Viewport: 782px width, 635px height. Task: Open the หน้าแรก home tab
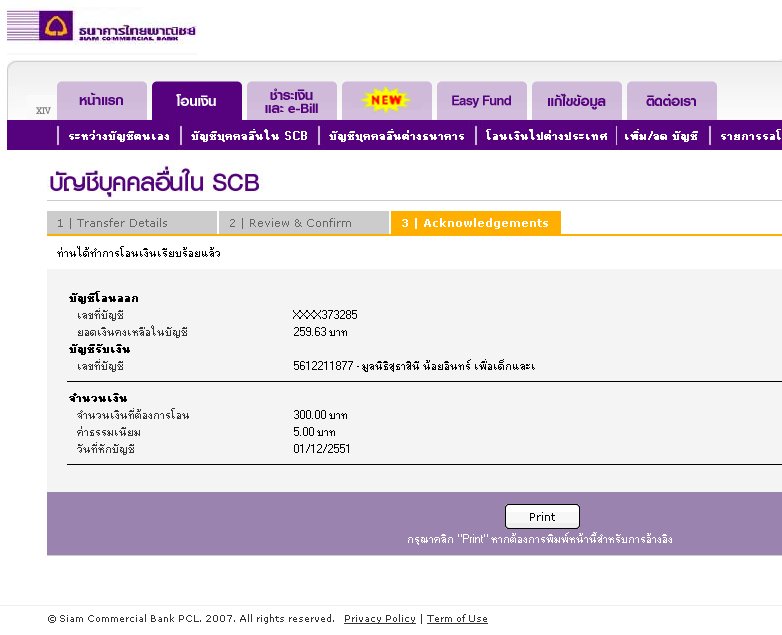102,101
